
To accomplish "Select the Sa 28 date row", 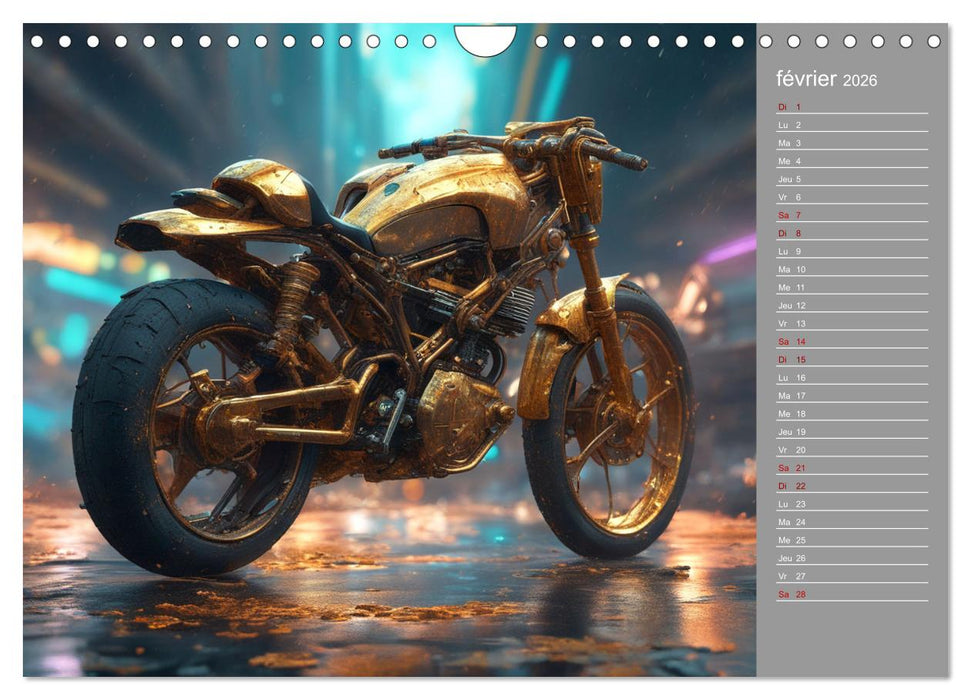I will (851, 594).
